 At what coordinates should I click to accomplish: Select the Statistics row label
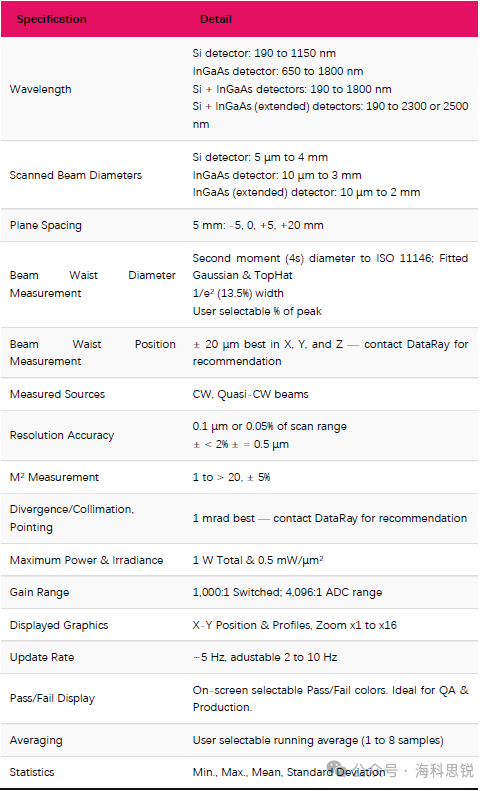pyautogui.click(x=32, y=772)
